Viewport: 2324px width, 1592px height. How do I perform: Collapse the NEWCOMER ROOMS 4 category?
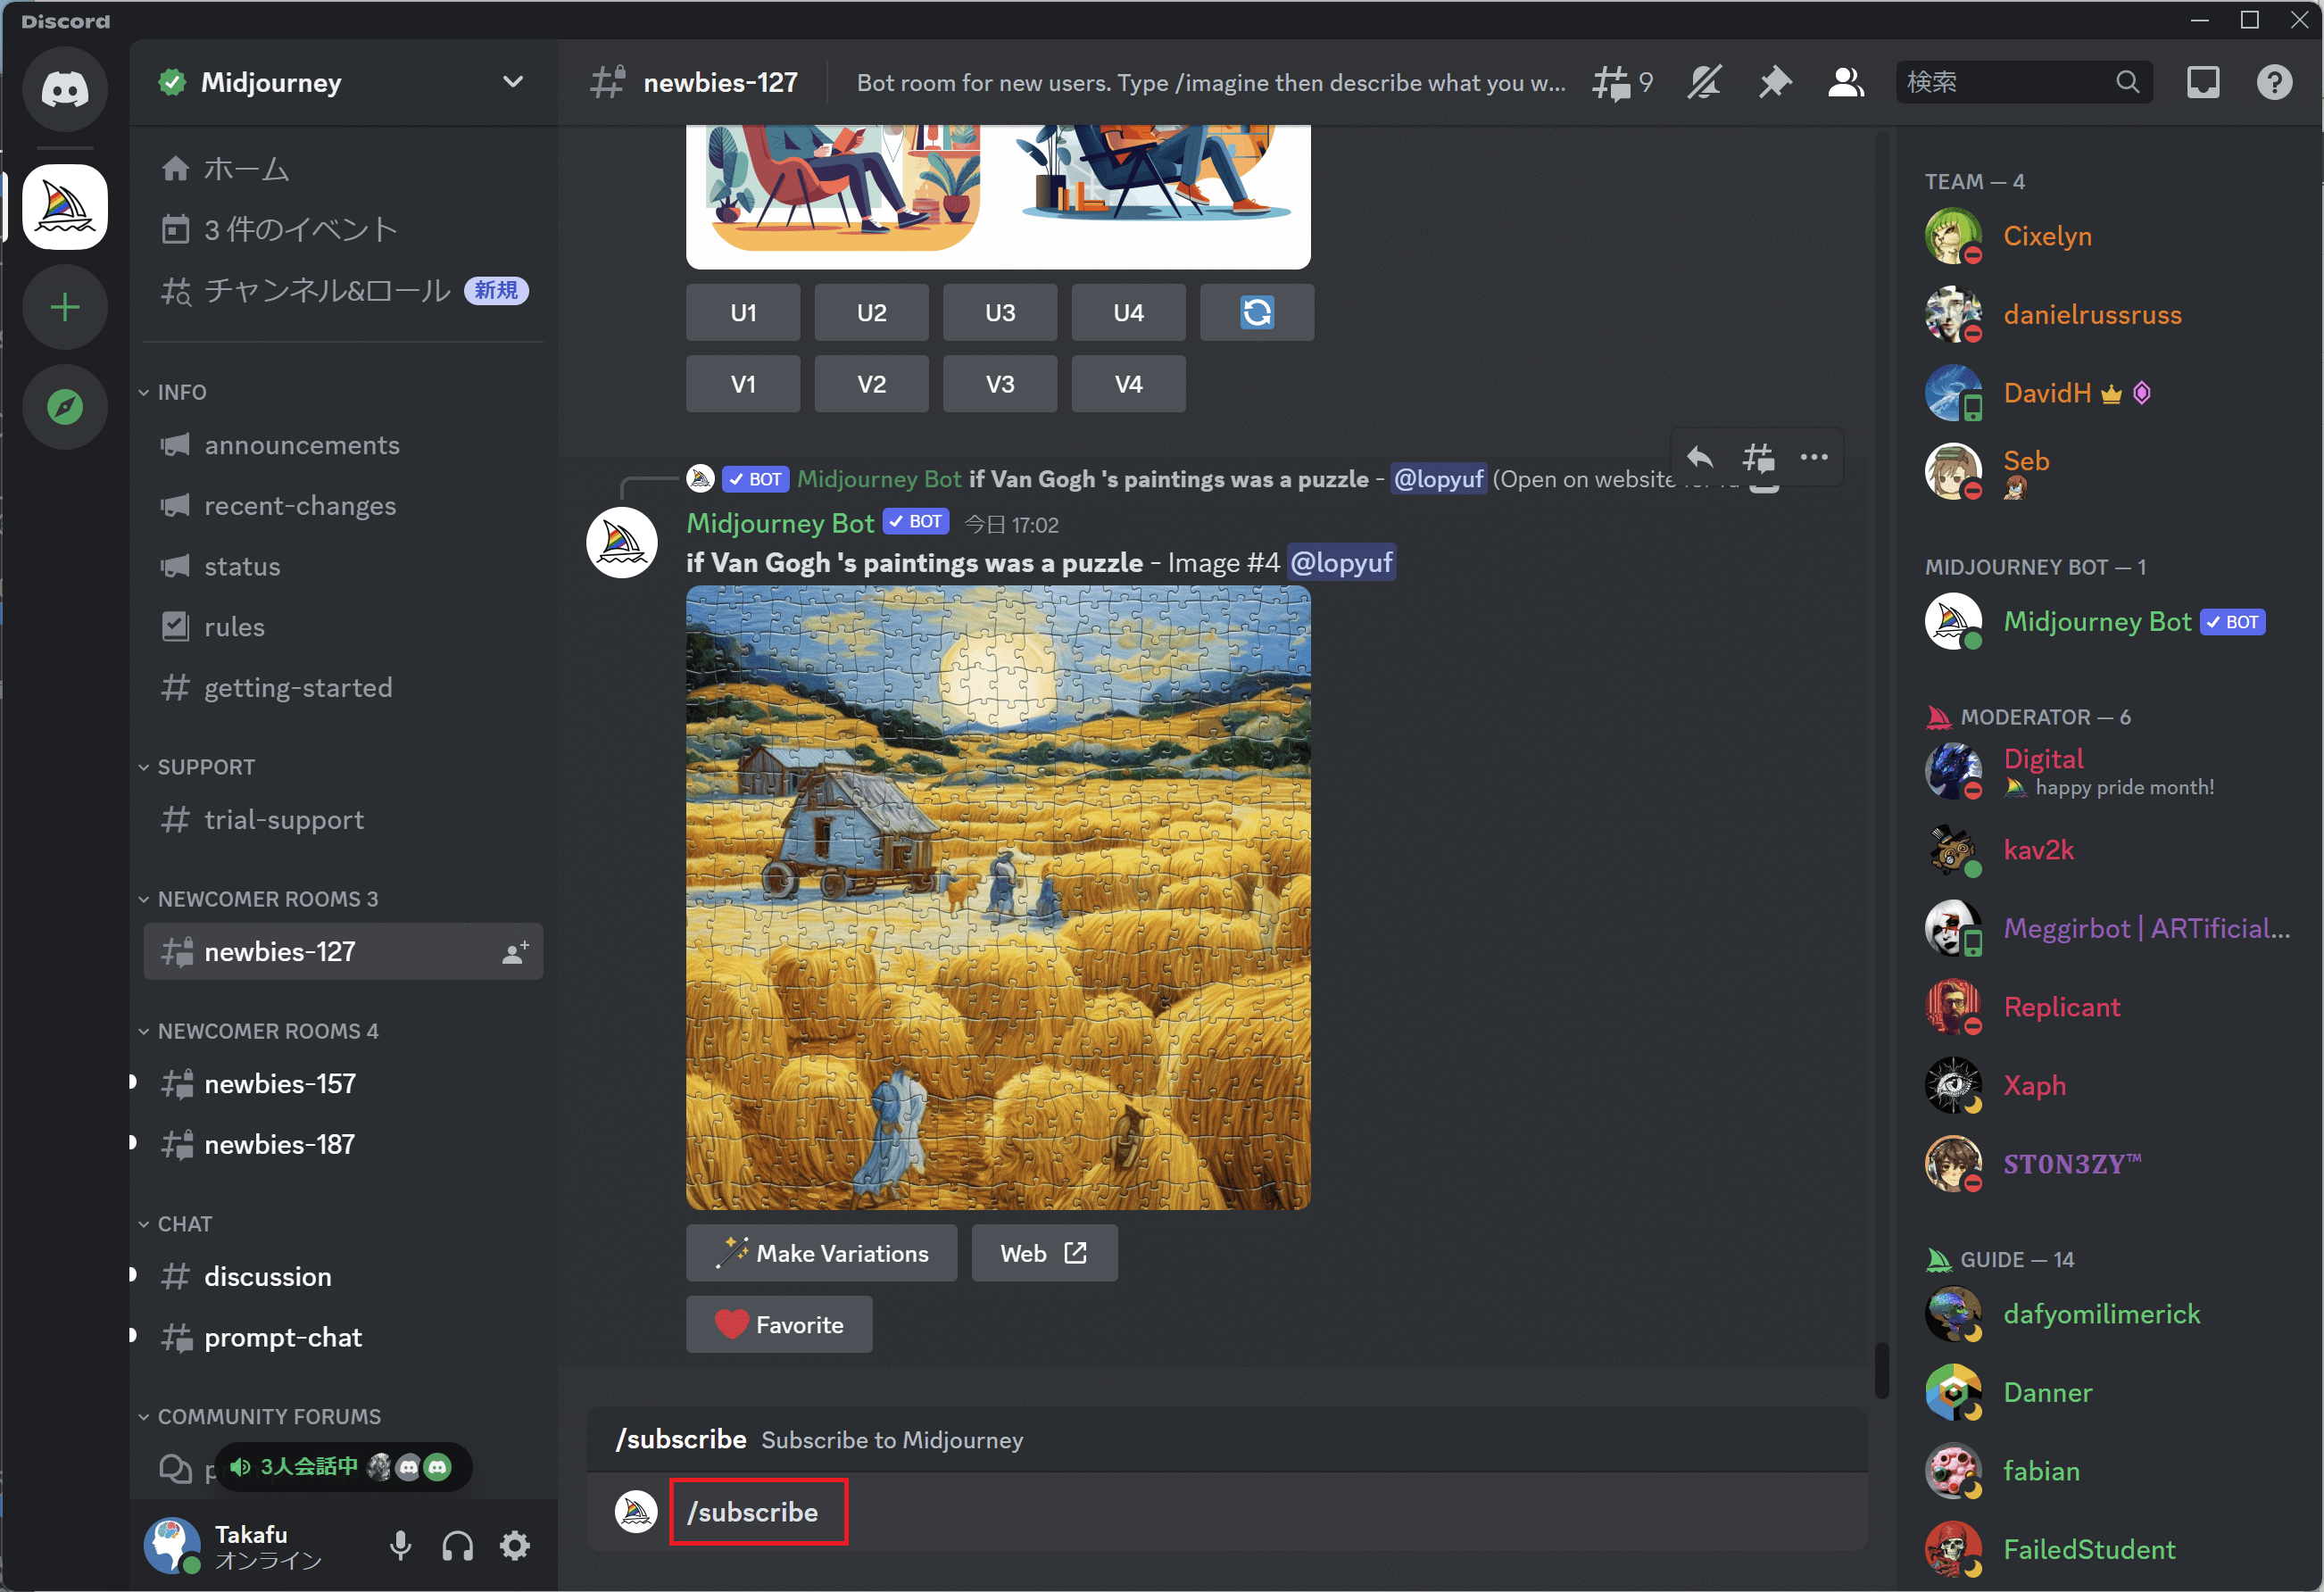click(x=267, y=1031)
